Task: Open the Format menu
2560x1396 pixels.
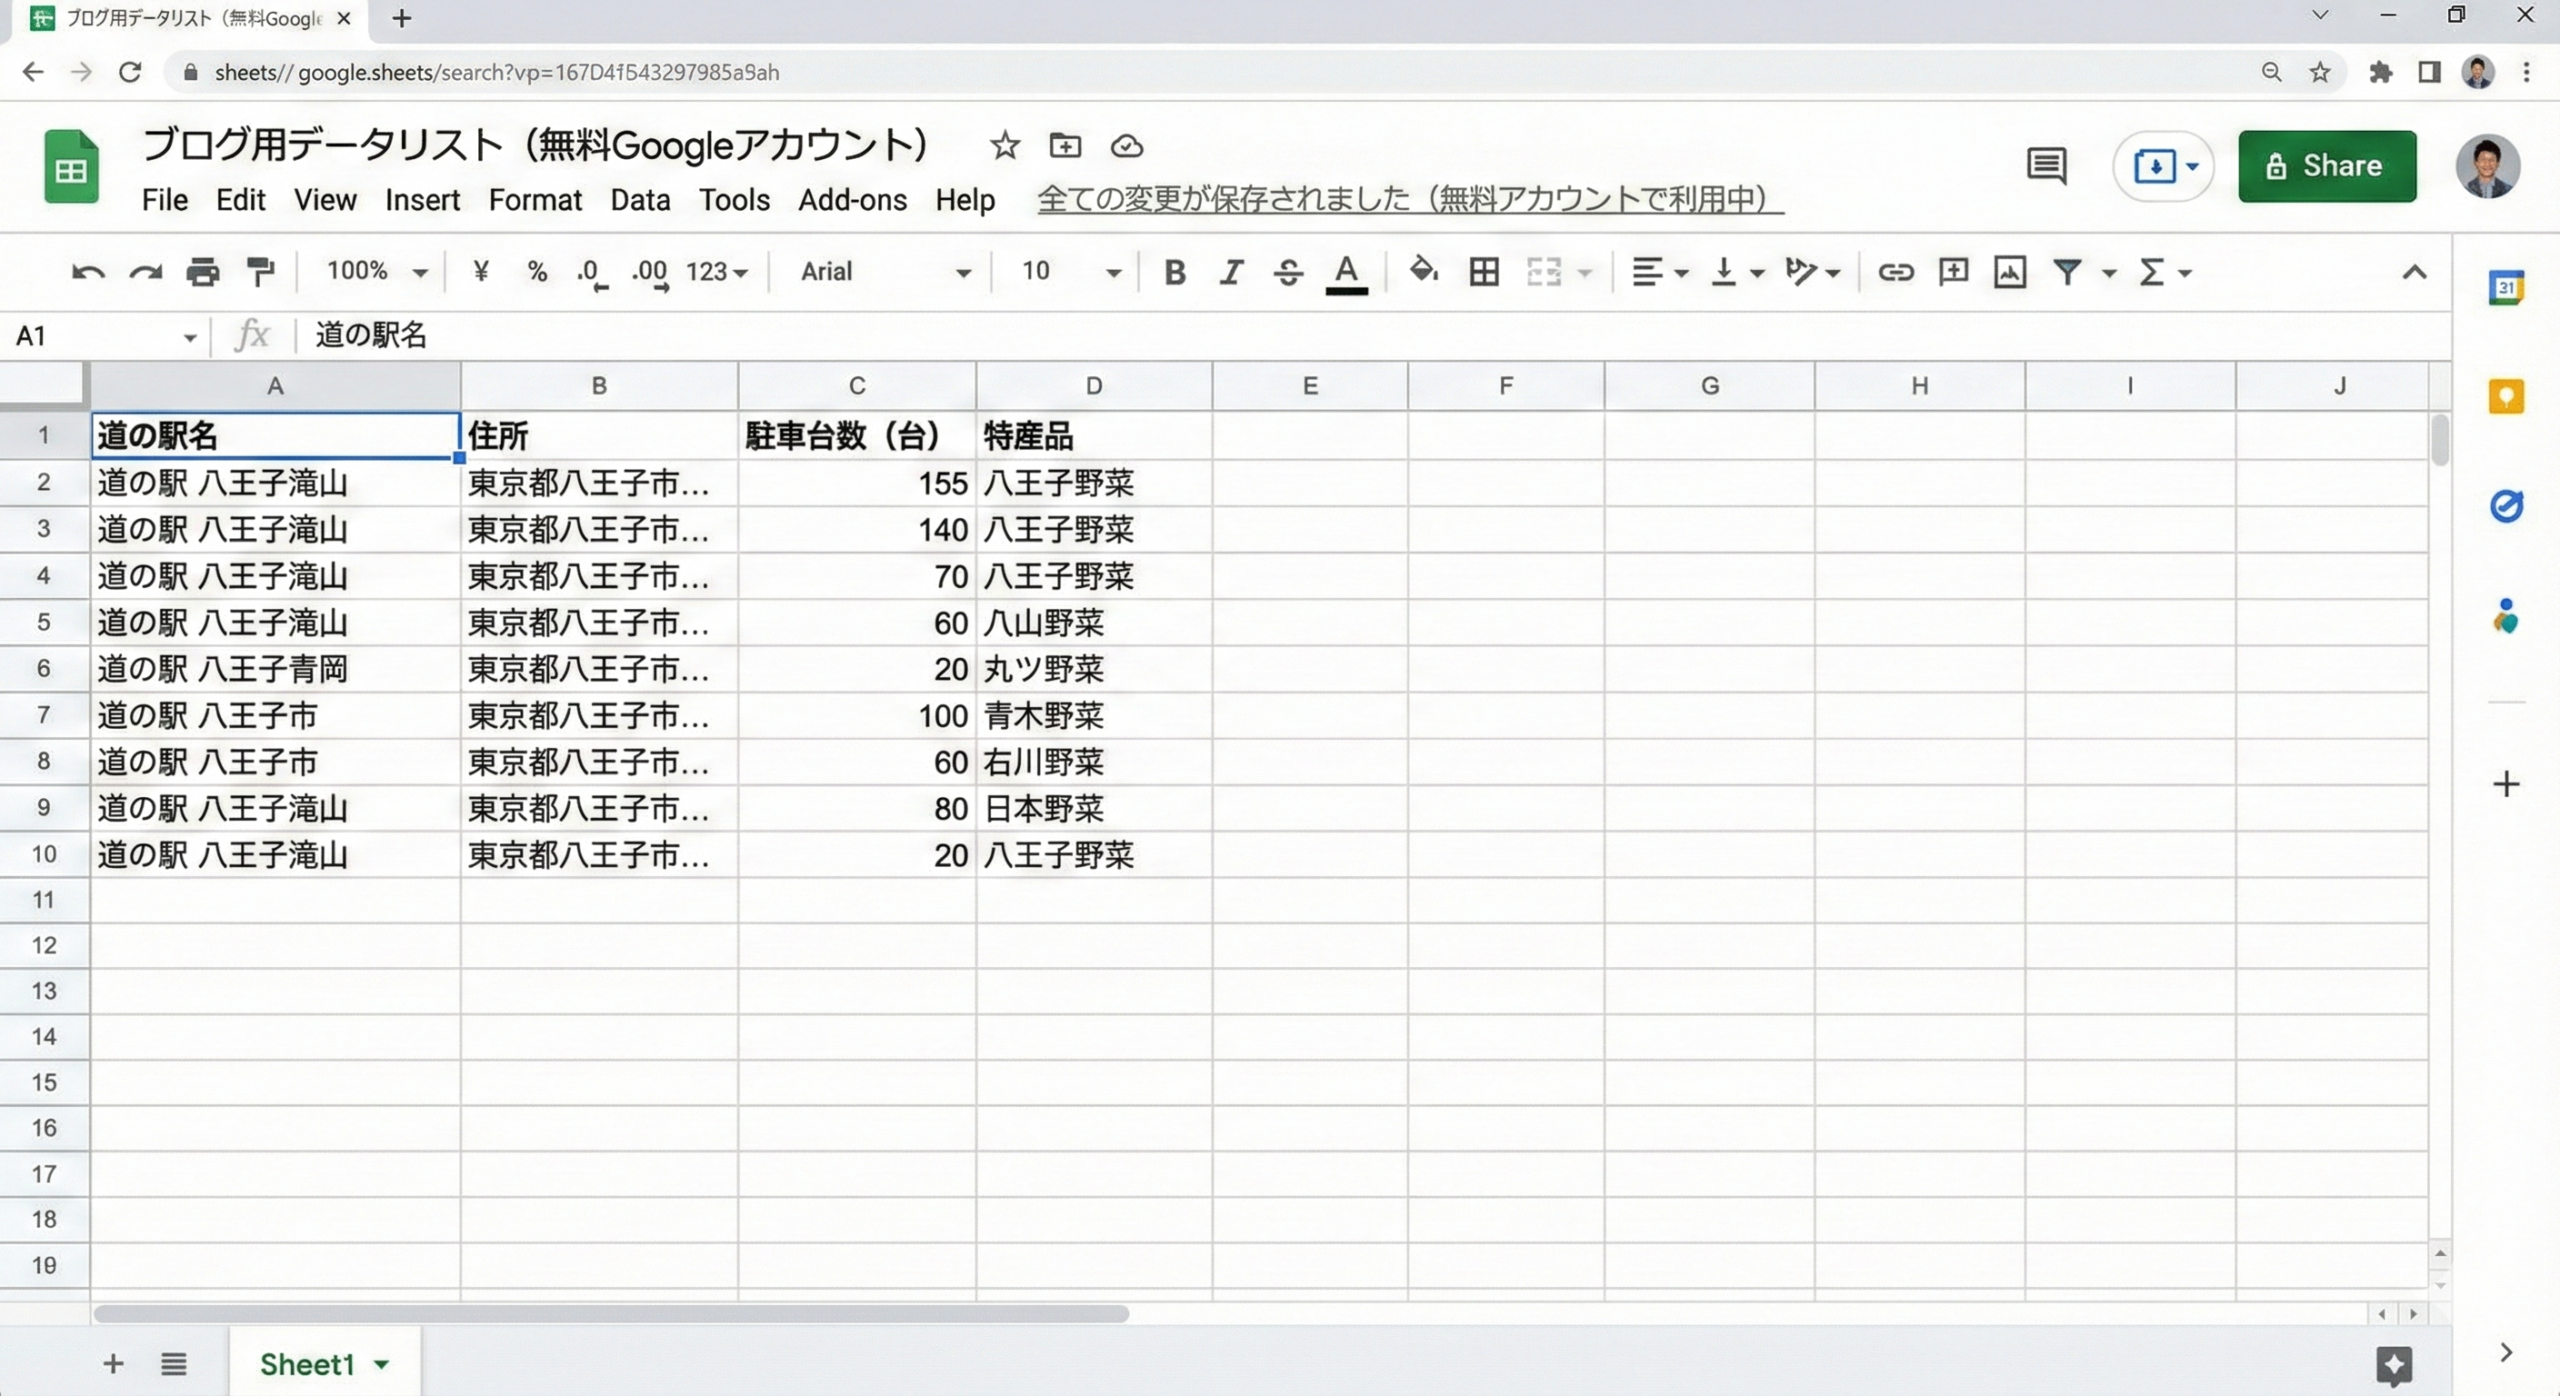Action: coord(534,200)
